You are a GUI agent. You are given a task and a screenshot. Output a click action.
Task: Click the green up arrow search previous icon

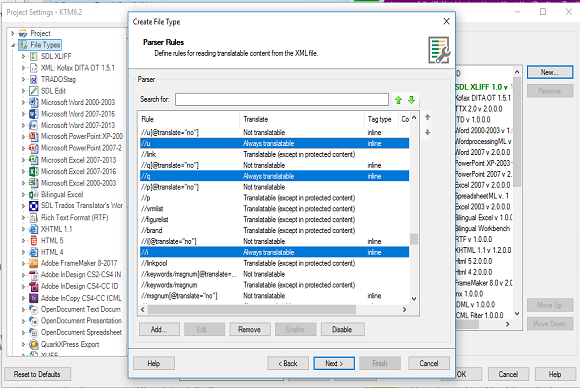click(398, 100)
